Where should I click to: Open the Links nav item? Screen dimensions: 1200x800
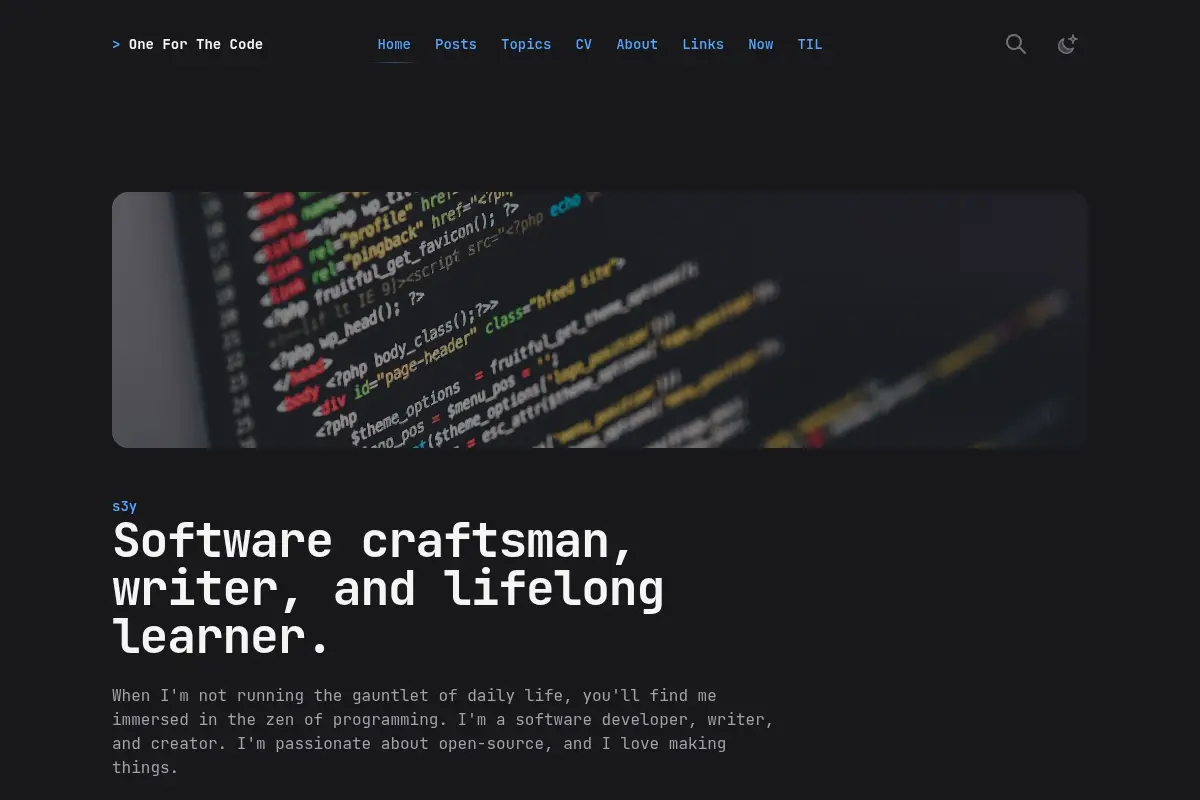(x=703, y=44)
